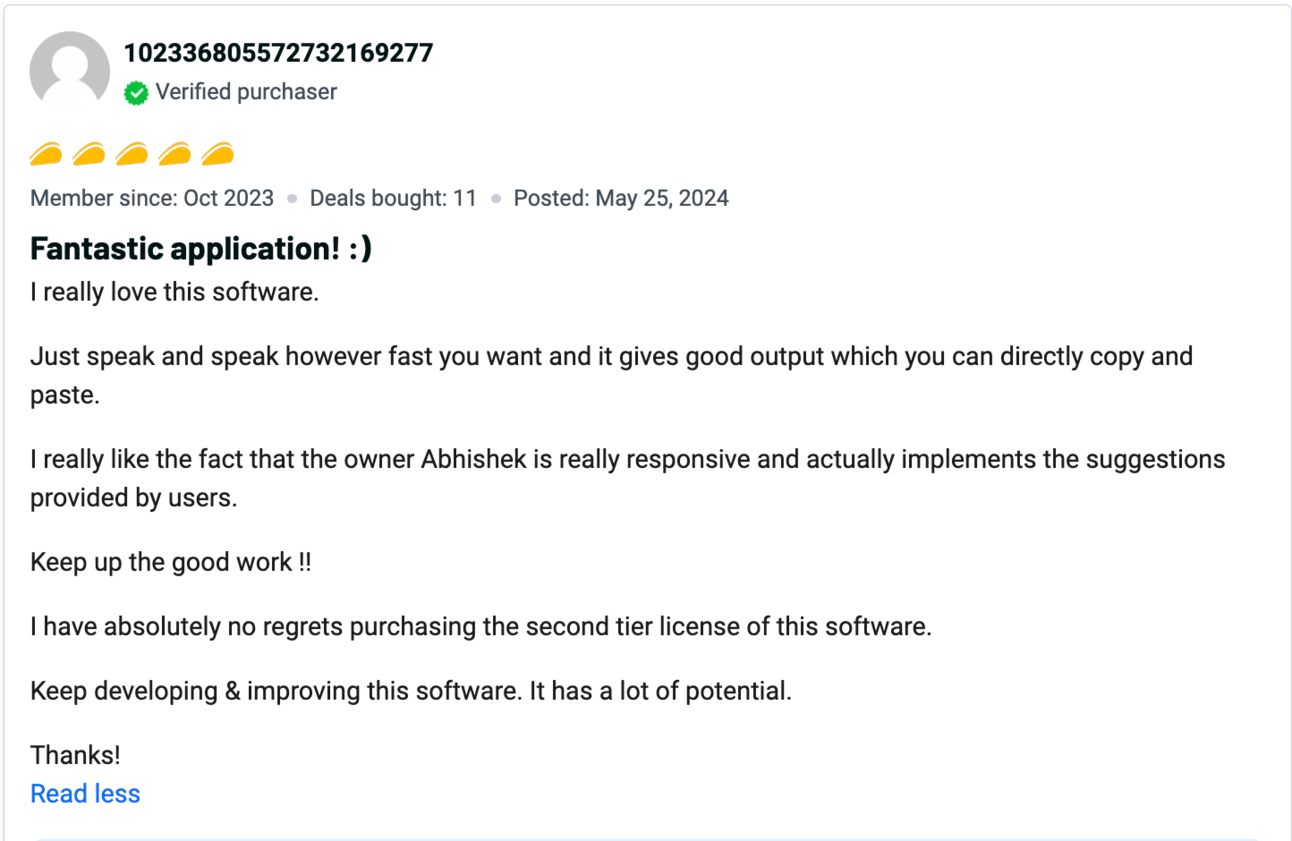Click the Posted May 25, 2024 date
Image resolution: width=1292 pixels, height=841 pixels.
coord(621,198)
